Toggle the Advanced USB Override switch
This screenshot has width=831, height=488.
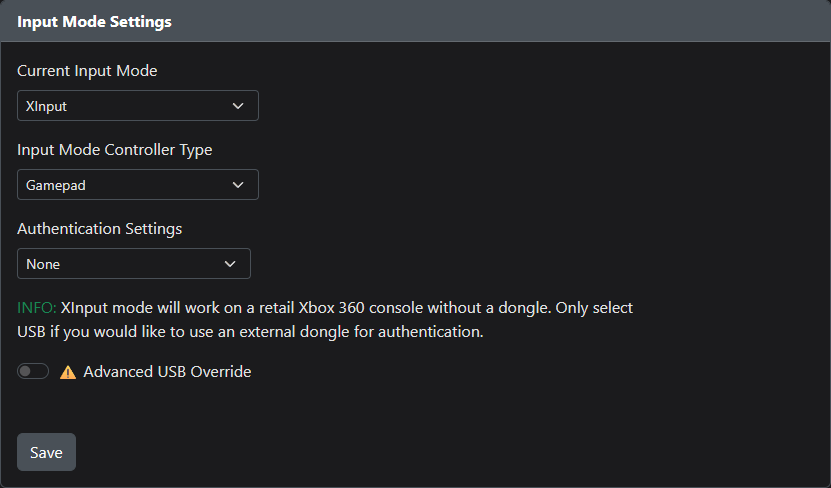(x=33, y=371)
